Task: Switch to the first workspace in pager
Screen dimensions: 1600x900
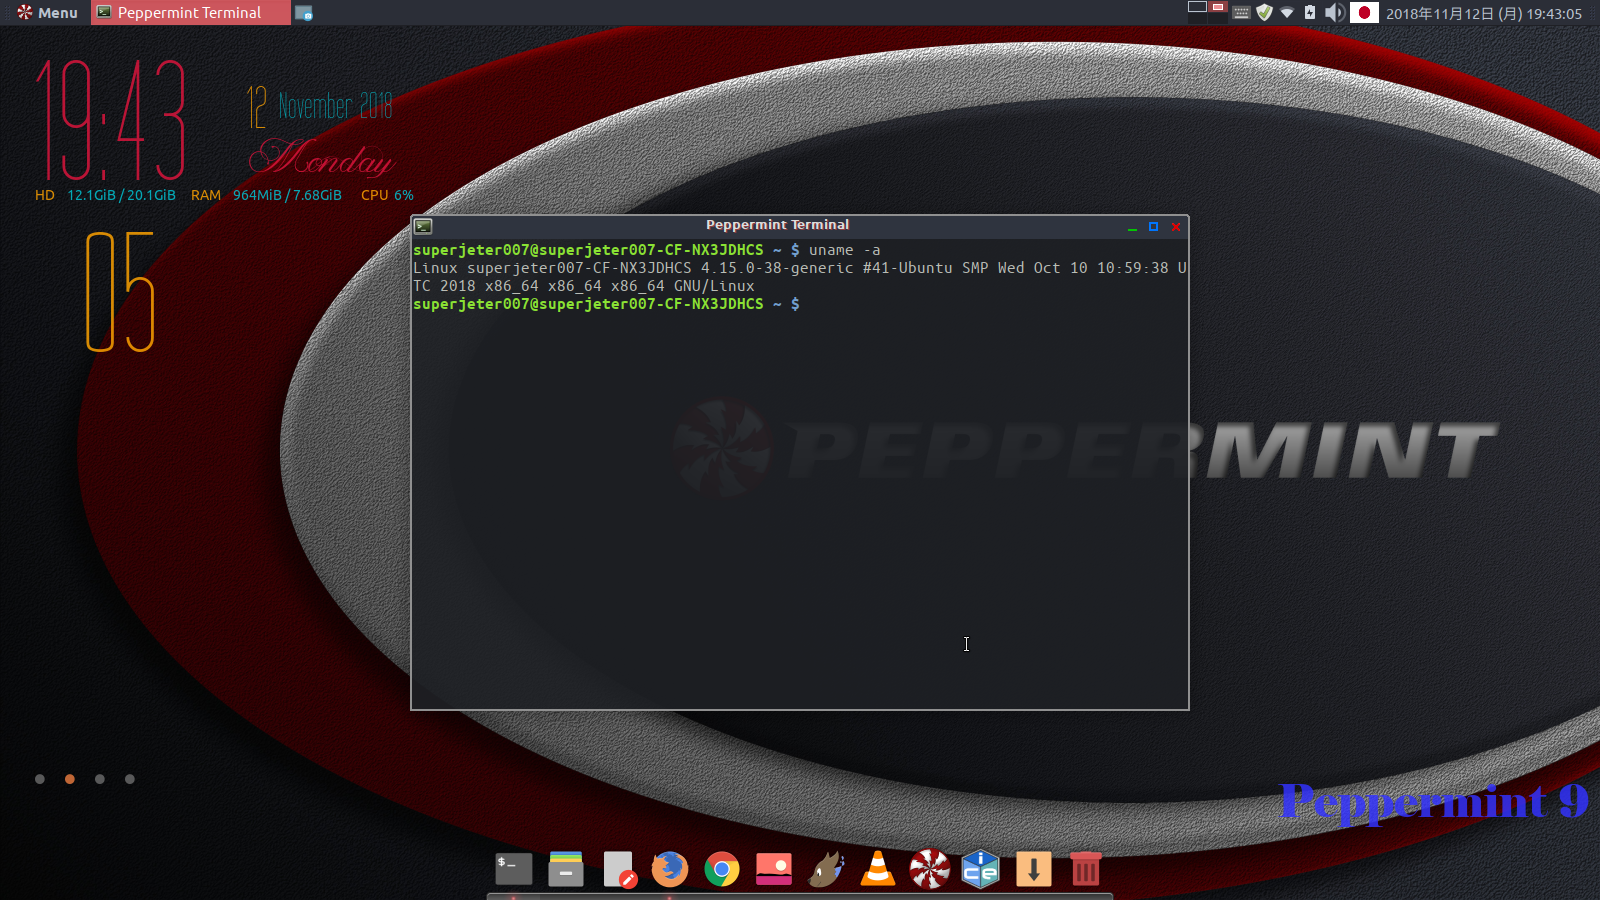Action: [x=1197, y=7]
